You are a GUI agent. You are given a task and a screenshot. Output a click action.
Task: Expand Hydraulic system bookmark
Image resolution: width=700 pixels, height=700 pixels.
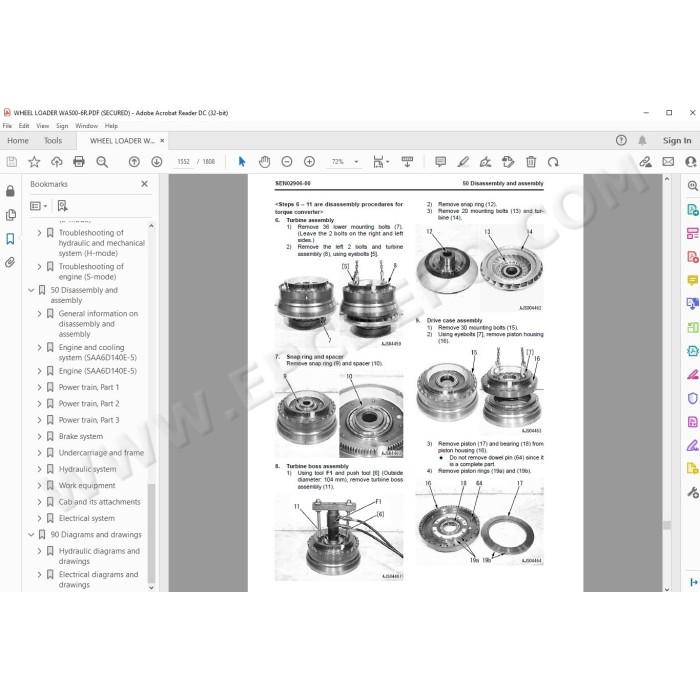coord(39,469)
